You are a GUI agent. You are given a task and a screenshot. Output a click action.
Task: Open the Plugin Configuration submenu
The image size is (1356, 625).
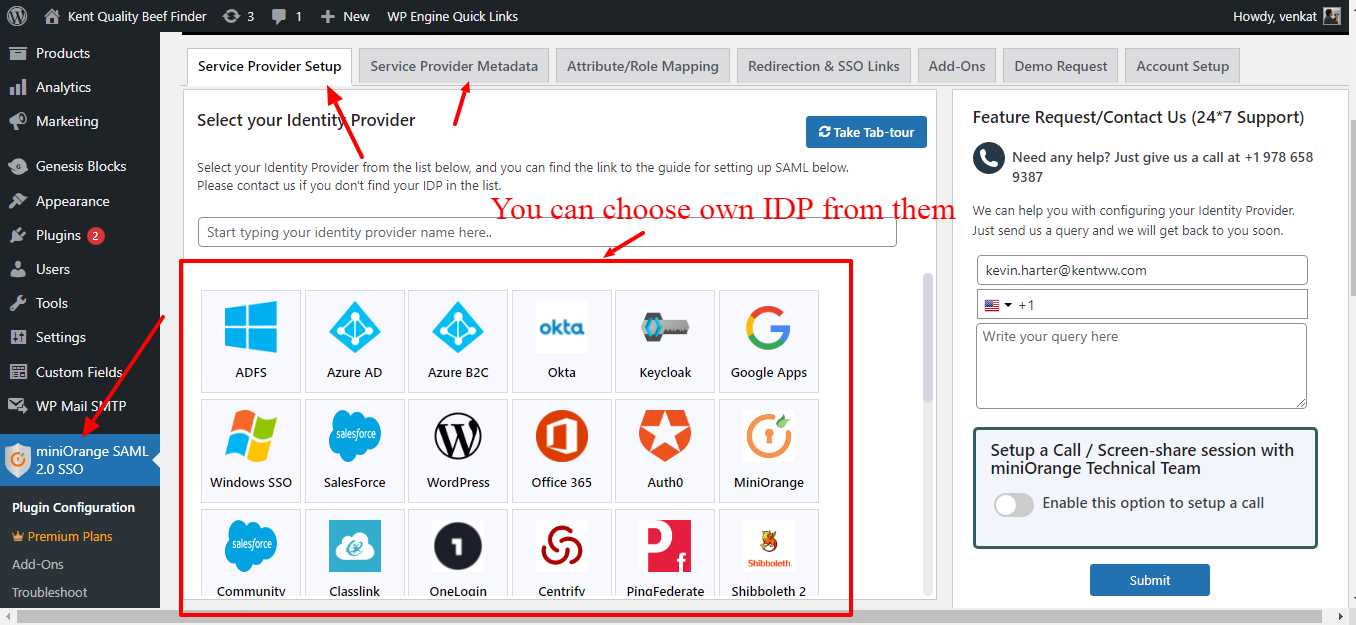[x=73, y=507]
